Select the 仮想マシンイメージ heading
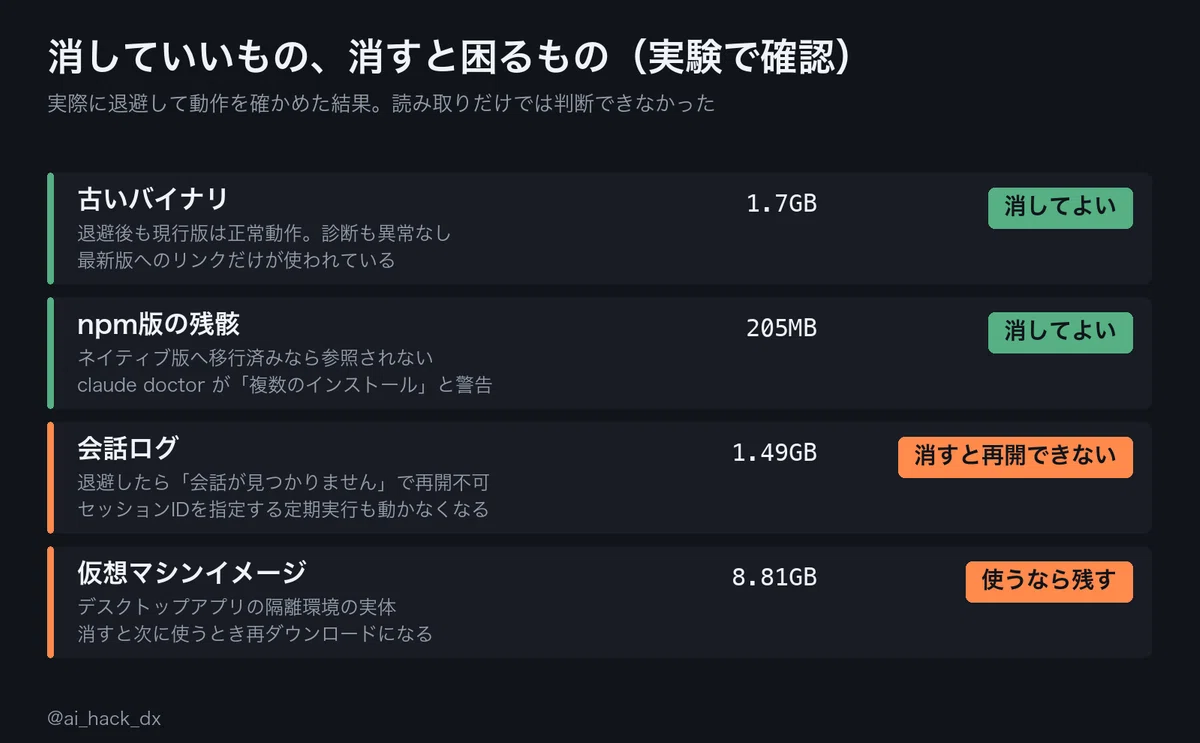The image size is (1200, 743). 192,573
